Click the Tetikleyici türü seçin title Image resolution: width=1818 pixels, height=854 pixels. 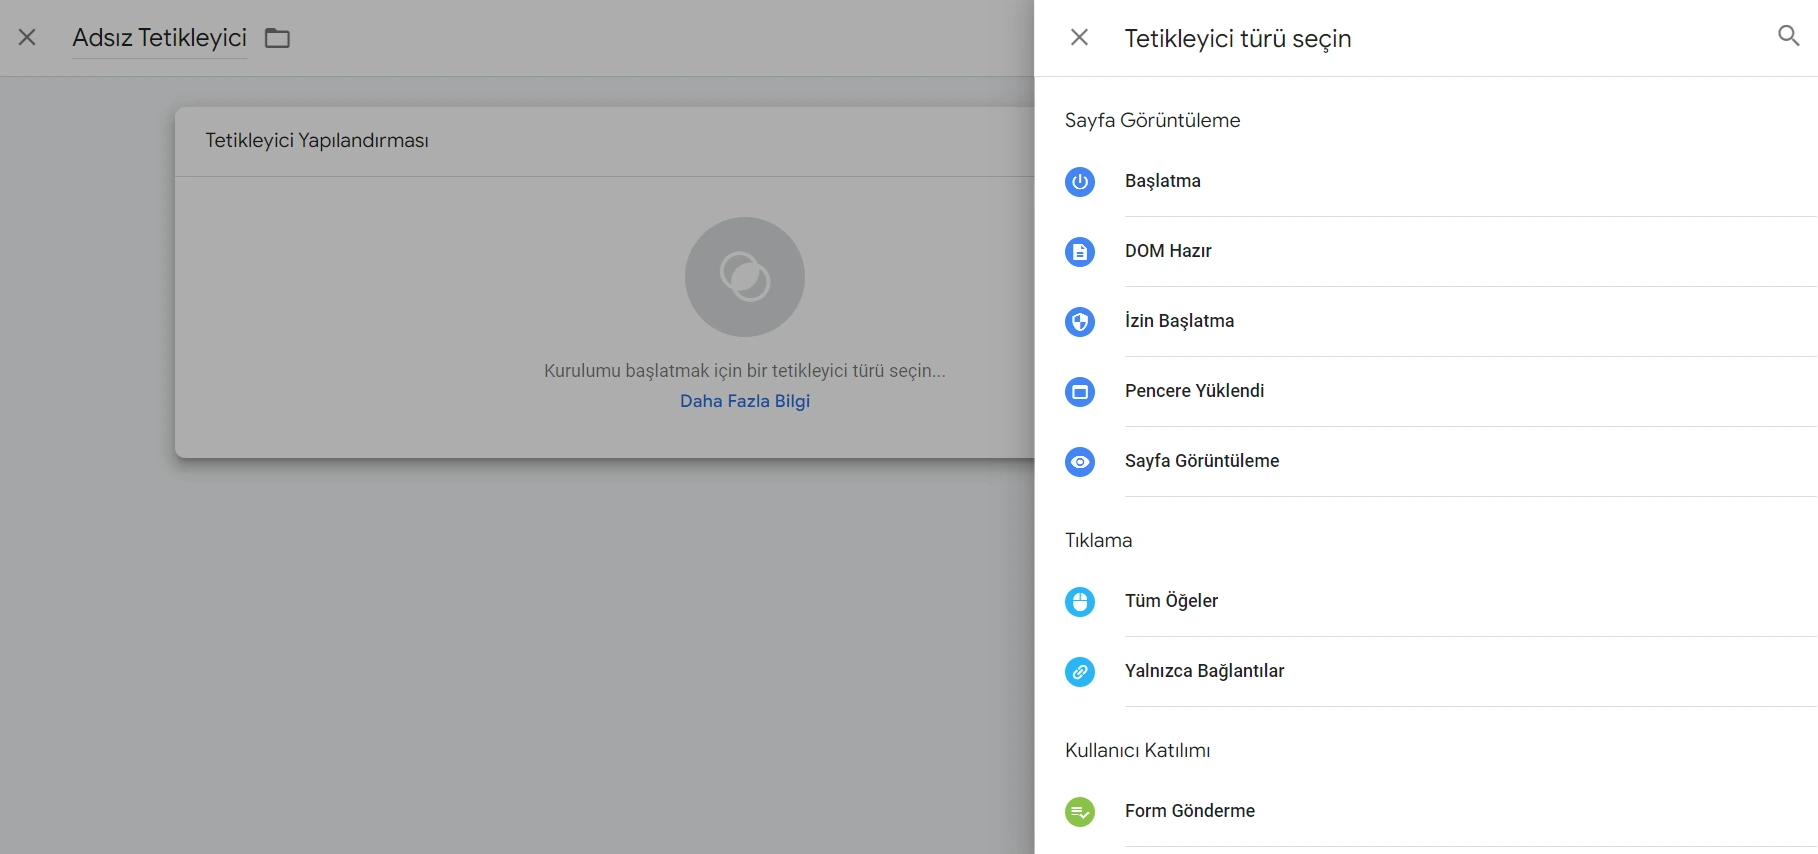(x=1238, y=39)
